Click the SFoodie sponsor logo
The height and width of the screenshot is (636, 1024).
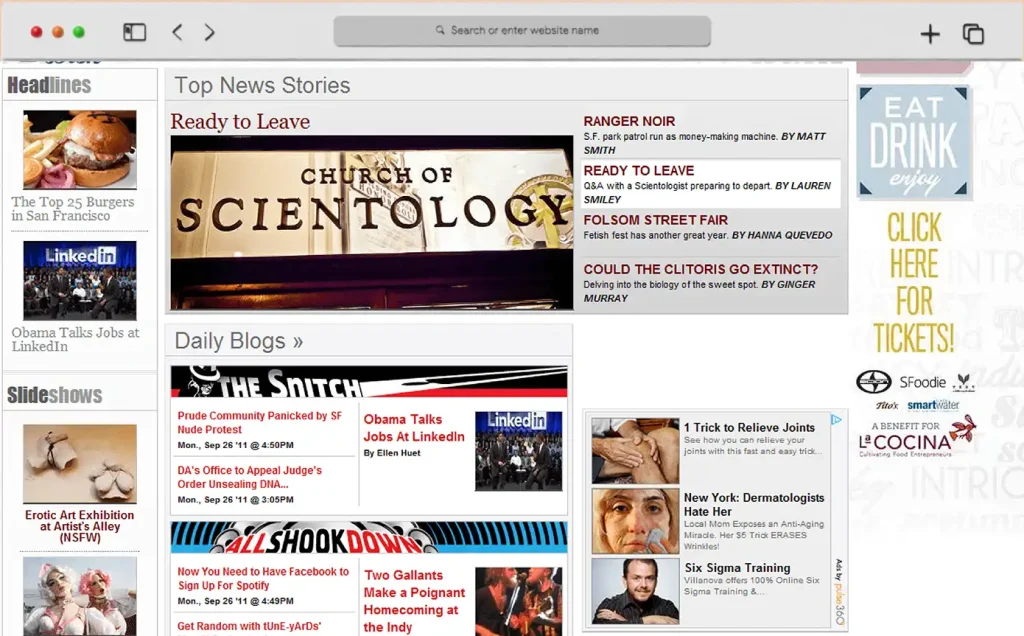point(922,382)
